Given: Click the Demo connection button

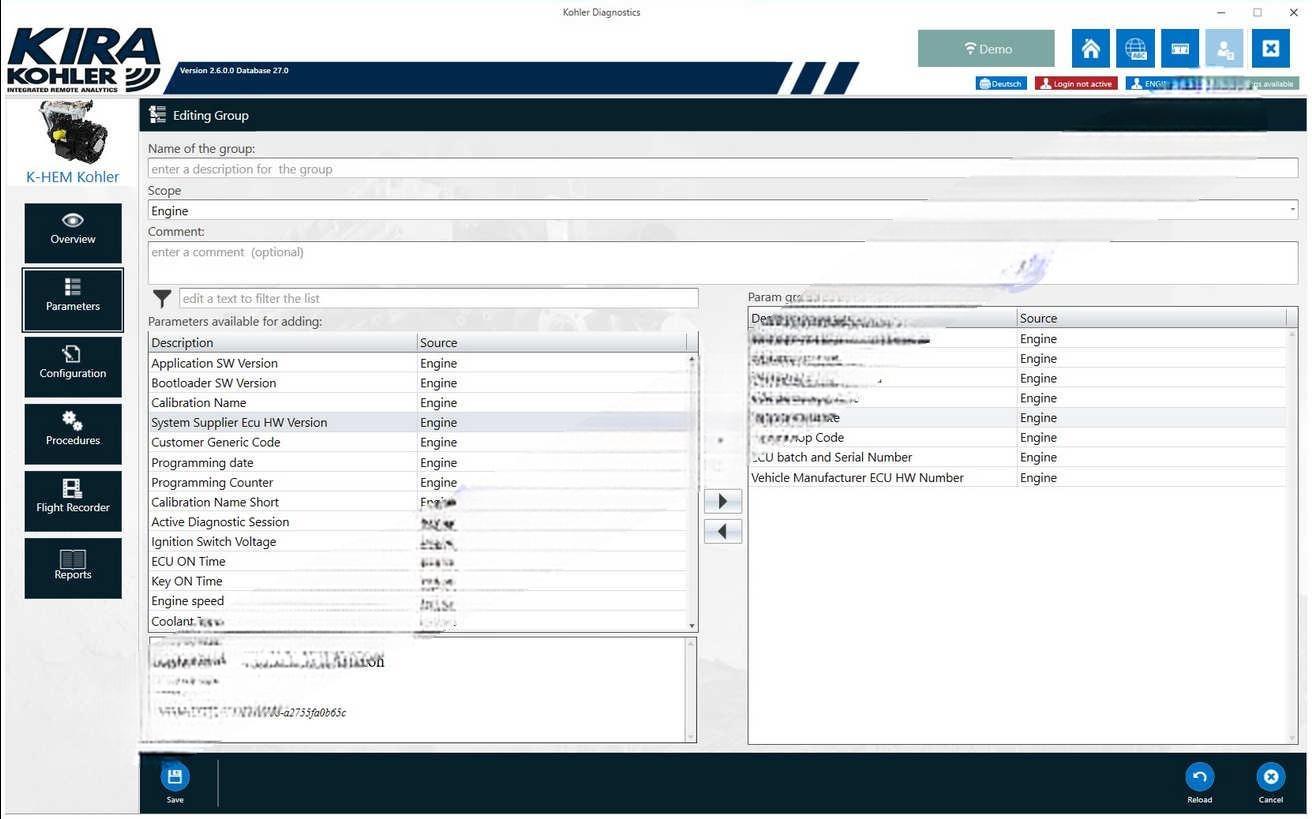Looking at the screenshot, I should click(x=986, y=48).
